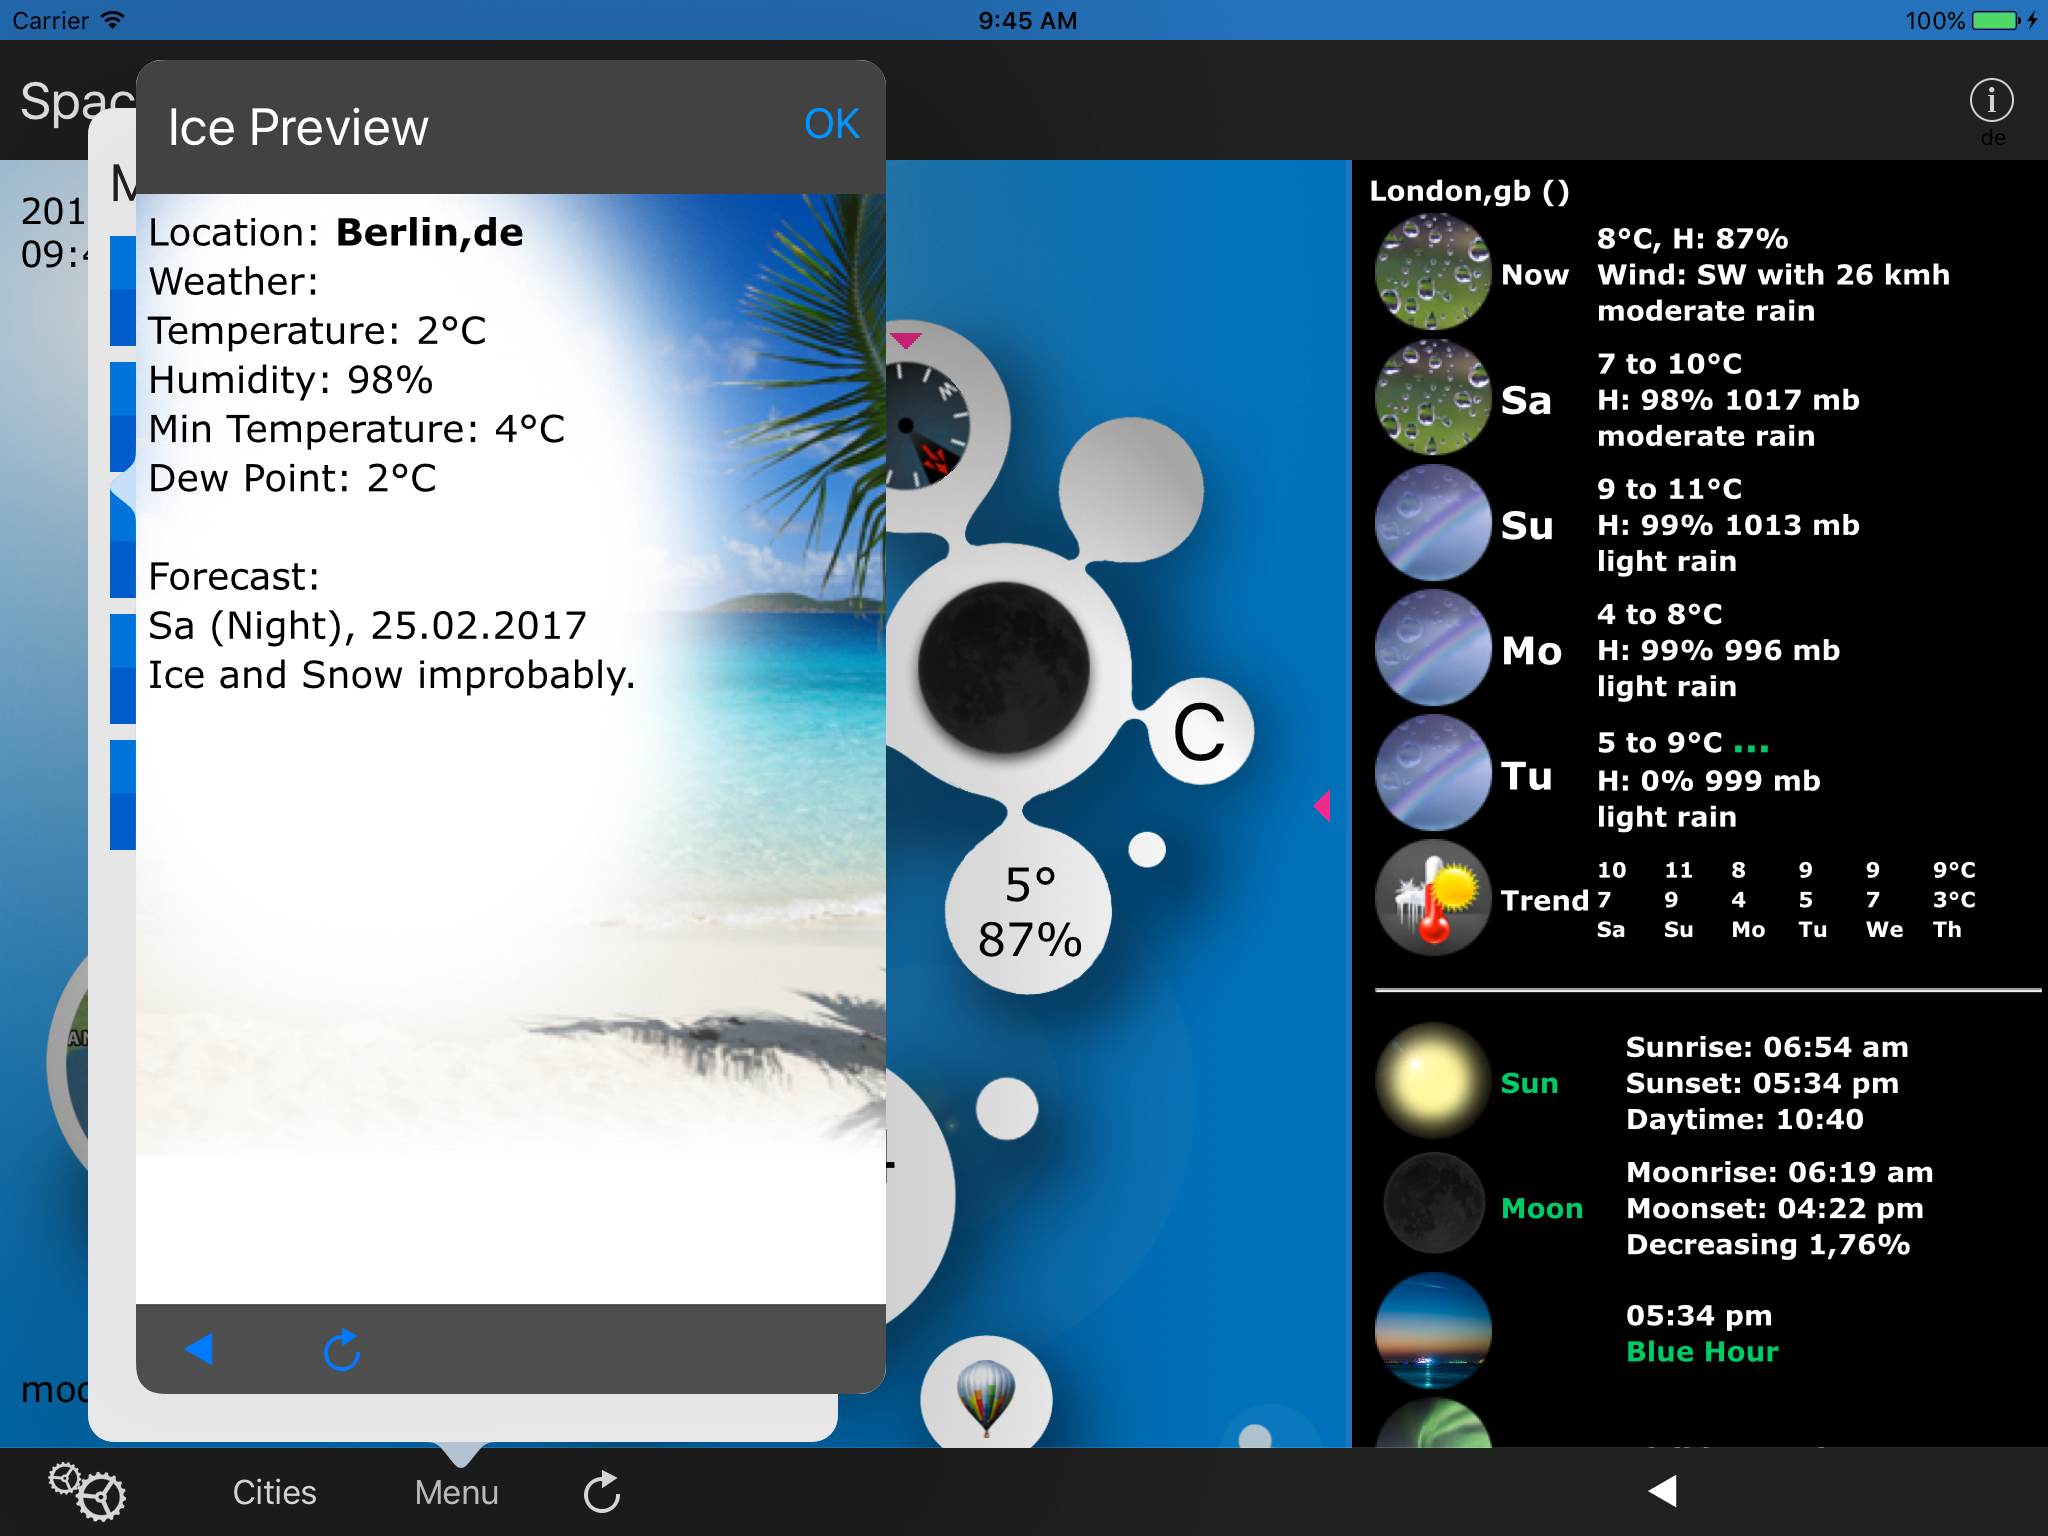Open the Trend thermometer icon
The height and width of the screenshot is (1536, 2048).
pos(1433,898)
